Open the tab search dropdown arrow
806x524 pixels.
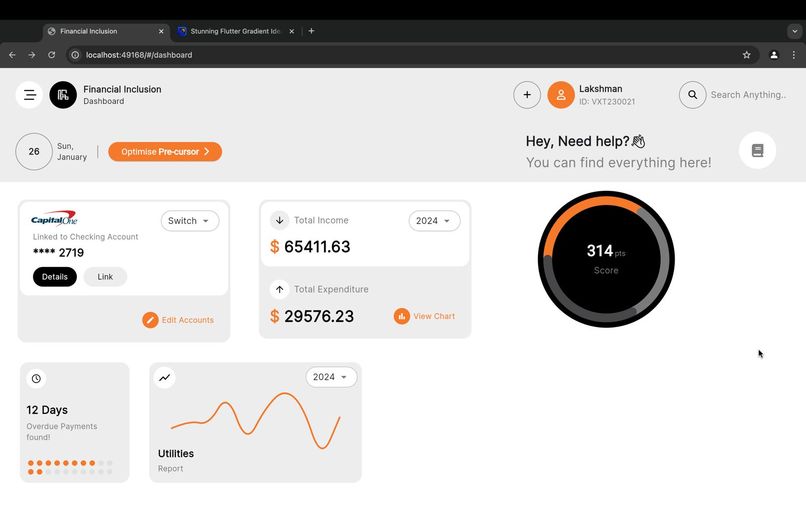795,31
